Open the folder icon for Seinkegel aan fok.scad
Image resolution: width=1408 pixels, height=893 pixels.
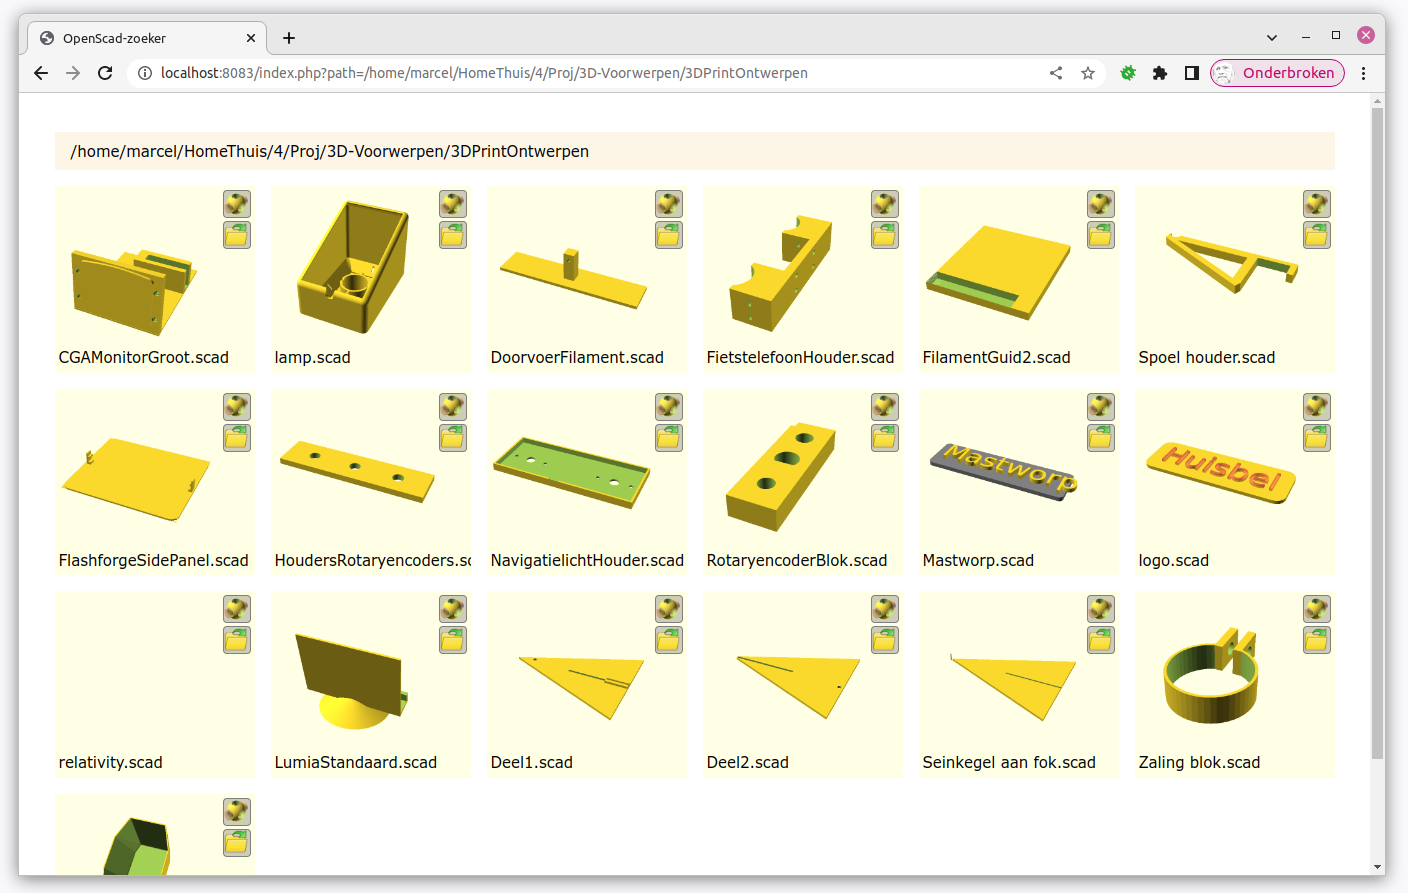coord(1101,640)
